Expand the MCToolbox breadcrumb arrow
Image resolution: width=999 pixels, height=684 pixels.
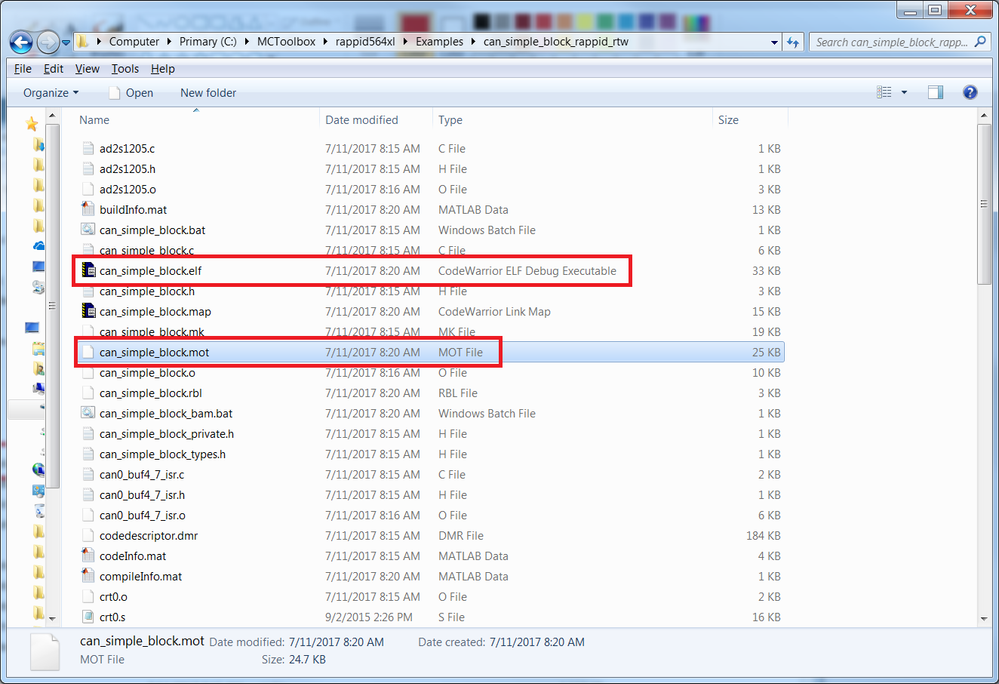coord(326,41)
